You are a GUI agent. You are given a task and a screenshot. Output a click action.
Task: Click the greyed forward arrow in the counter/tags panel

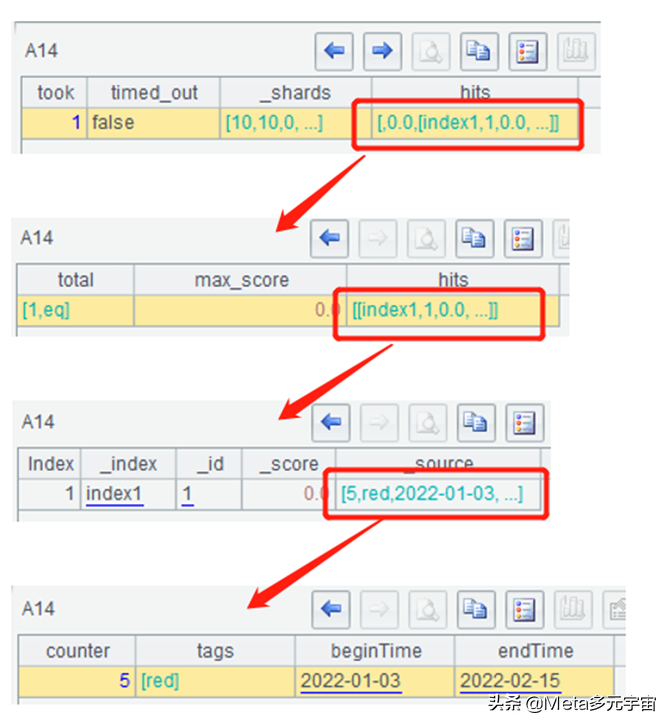tap(379, 610)
